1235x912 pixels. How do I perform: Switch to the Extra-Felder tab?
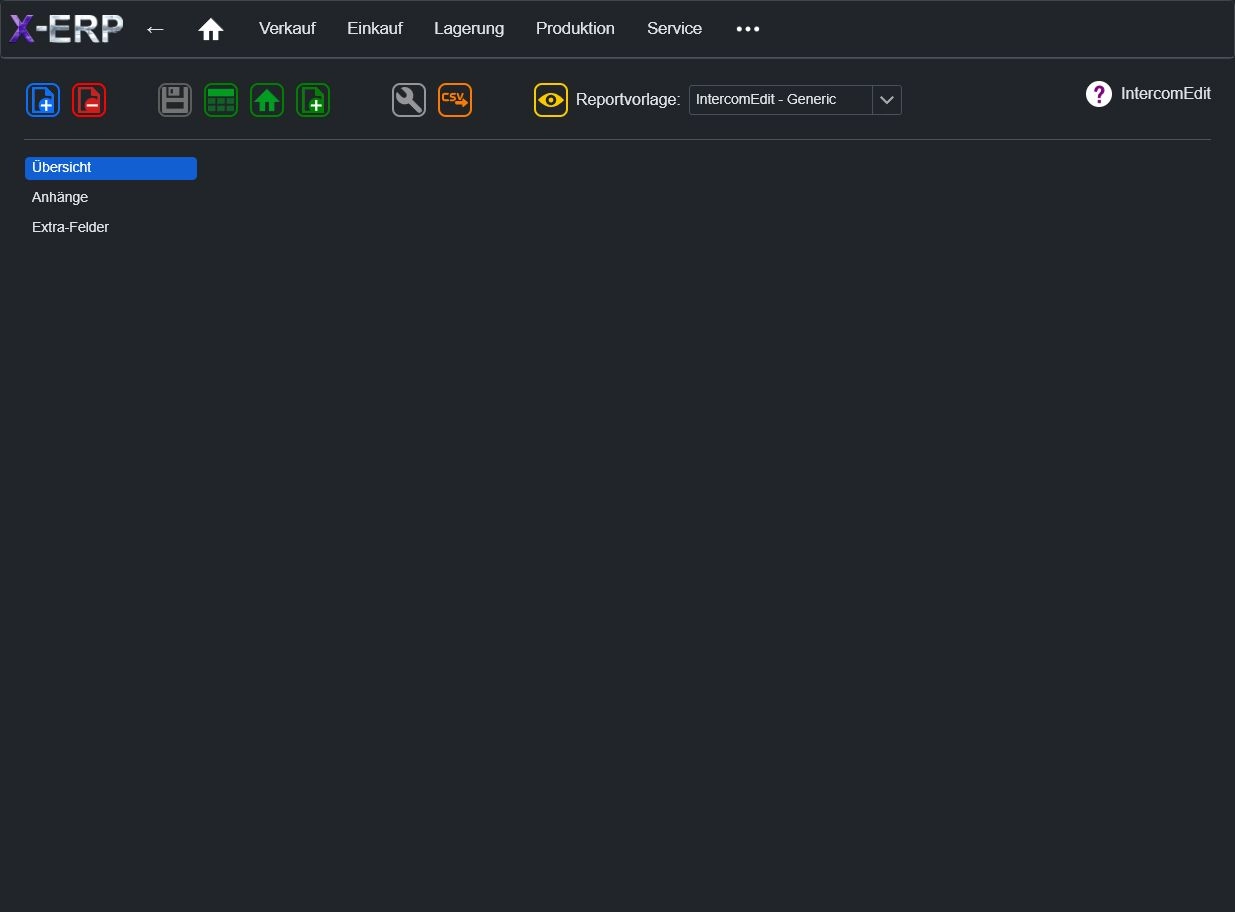[x=70, y=228]
